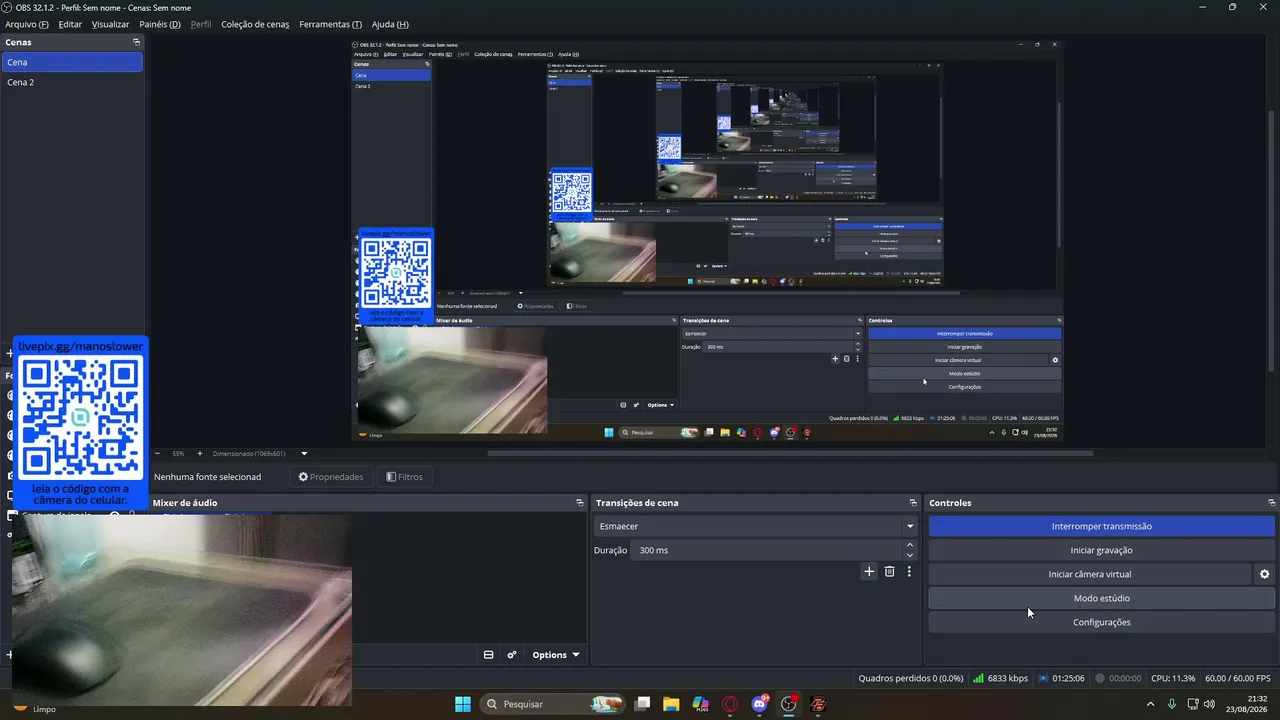Open the Editar menu

(x=70, y=24)
